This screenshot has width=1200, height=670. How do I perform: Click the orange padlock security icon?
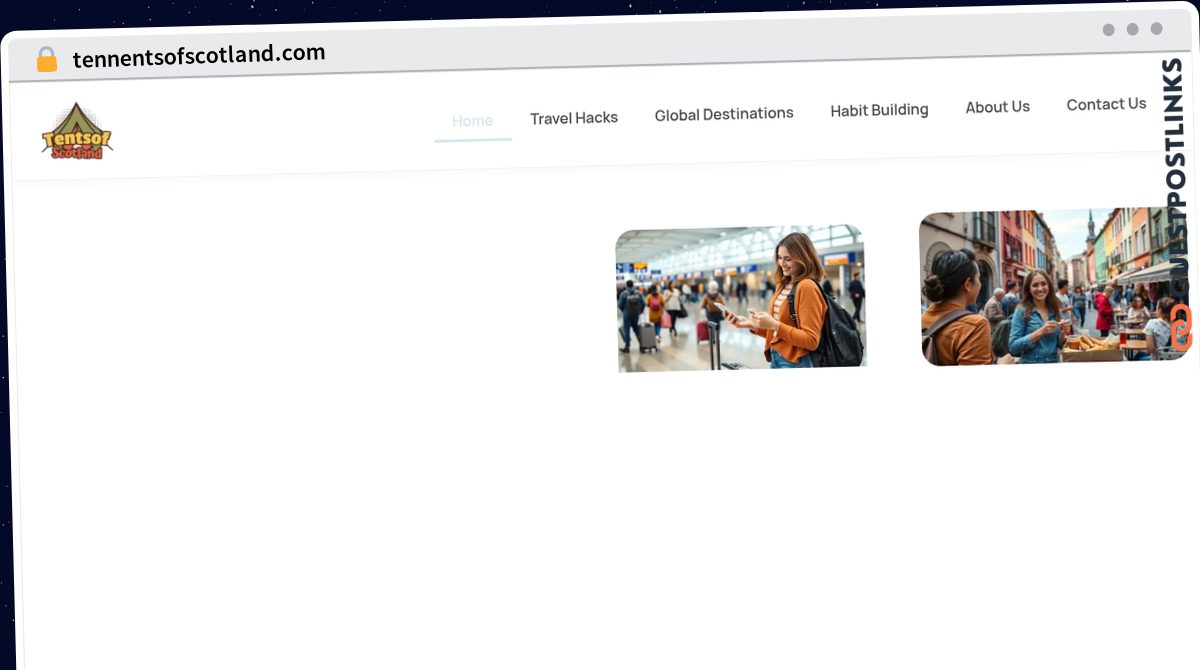pyautogui.click(x=46, y=60)
